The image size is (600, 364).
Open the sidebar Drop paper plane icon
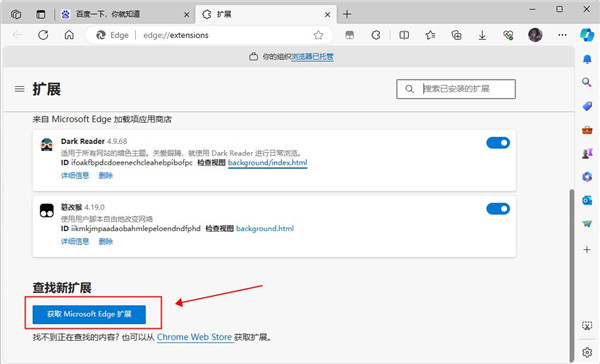[587, 224]
